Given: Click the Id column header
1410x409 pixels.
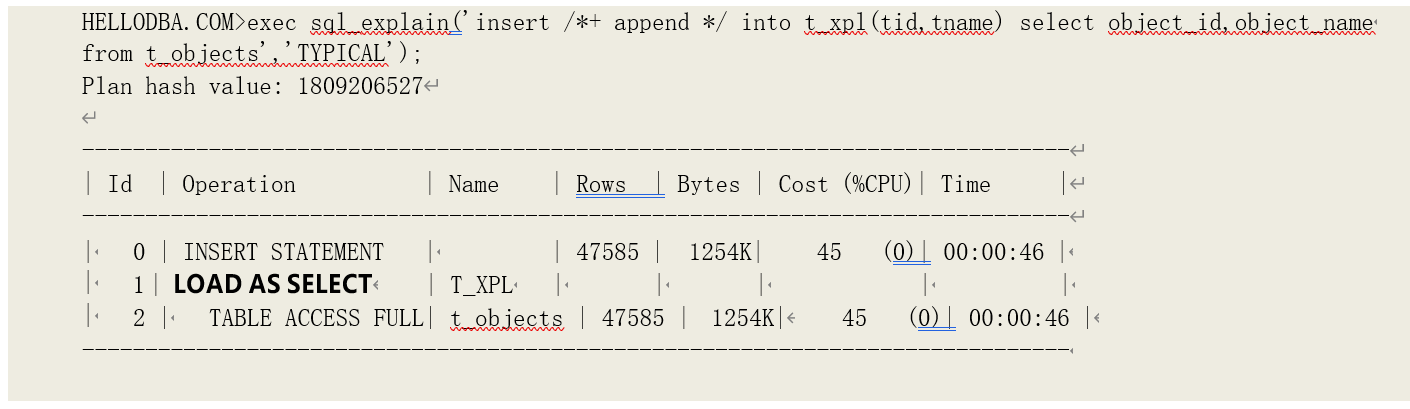Looking at the screenshot, I should point(120,185).
